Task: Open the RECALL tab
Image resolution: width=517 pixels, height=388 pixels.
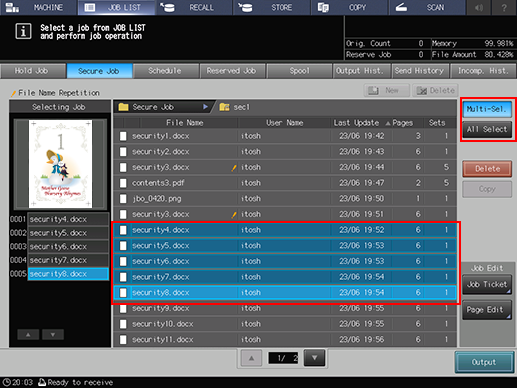Action: click(194, 7)
